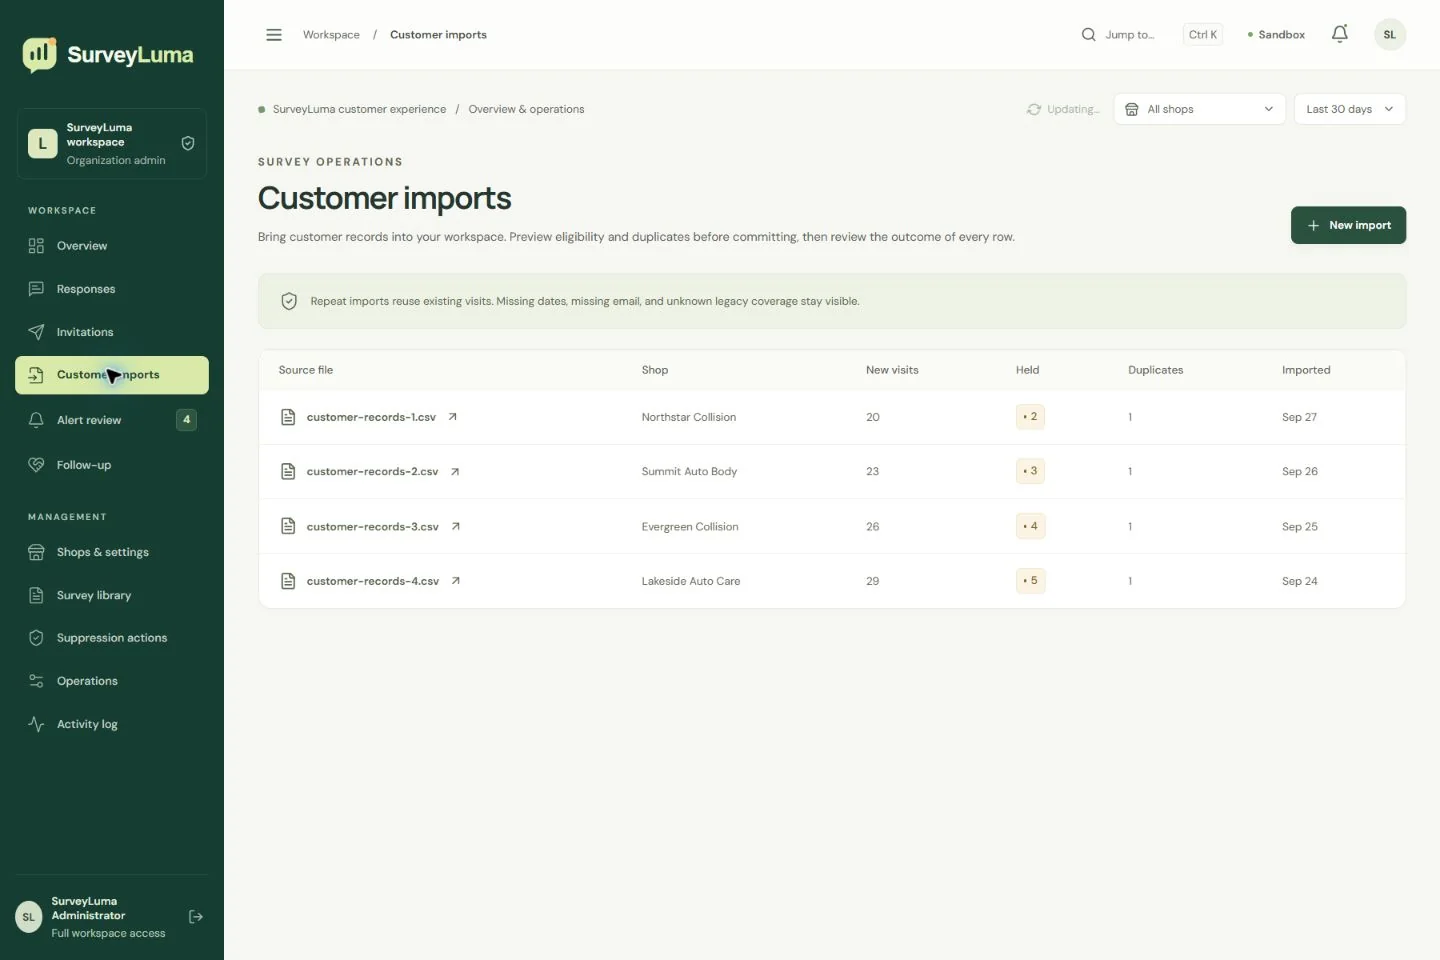Viewport: 1440px width, 960px height.
Task: Open customer-records-4.csv external link arrow
Action: point(456,581)
